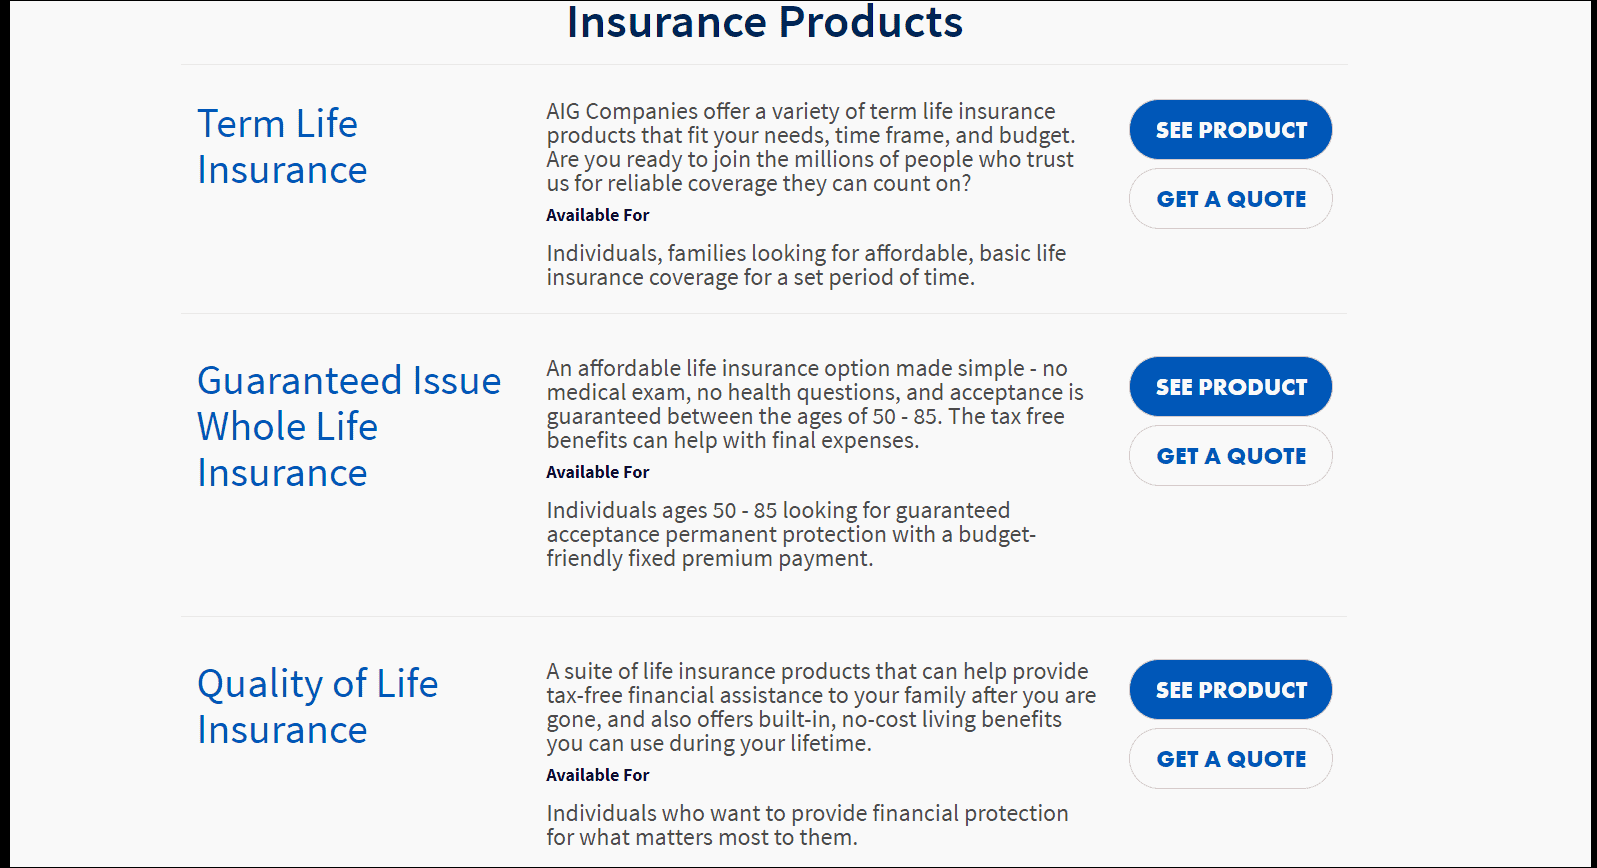Click the AIG Companies term life description paragraph

(x=811, y=147)
